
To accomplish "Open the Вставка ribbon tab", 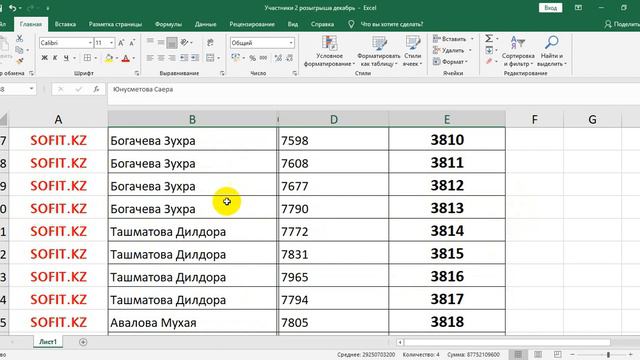I will 65,24.
